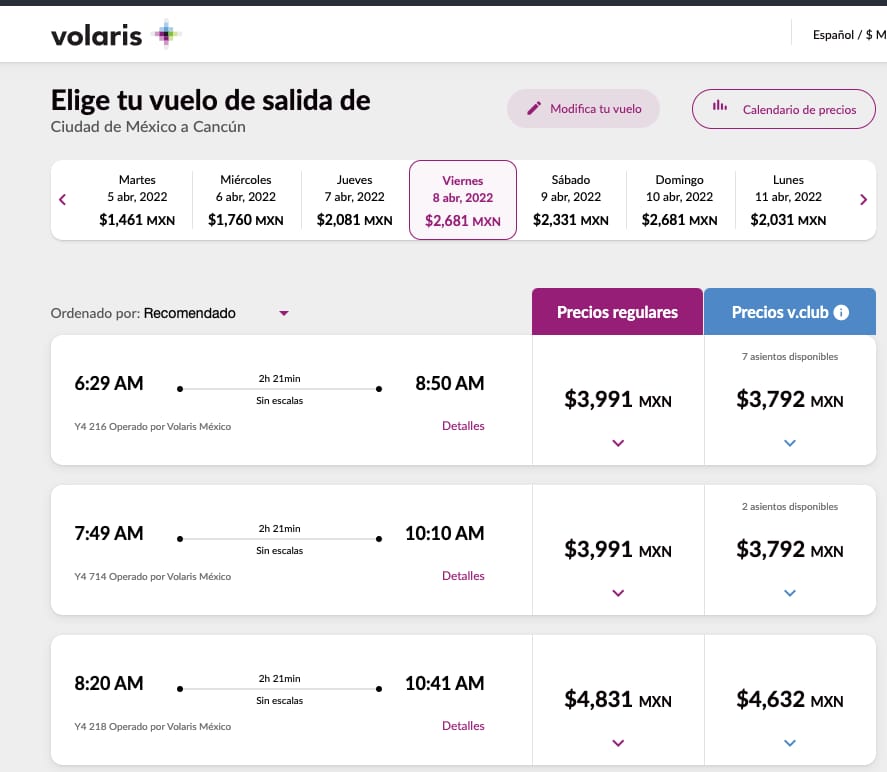Open Detalles for the 6:29 AM flight
887x772 pixels.
point(463,426)
